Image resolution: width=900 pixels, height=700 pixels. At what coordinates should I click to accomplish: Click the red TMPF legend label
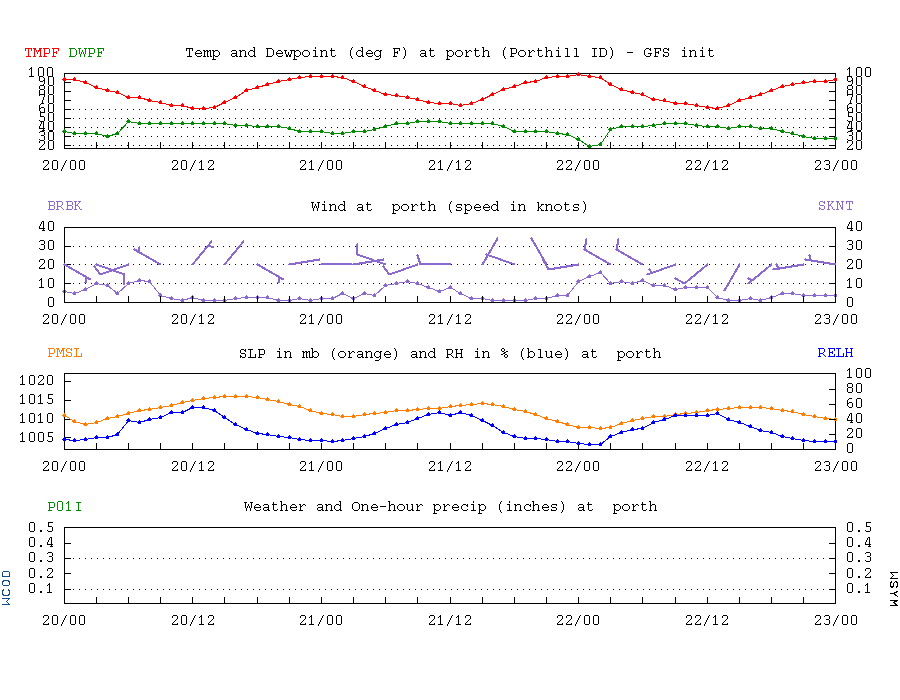tap(41, 53)
